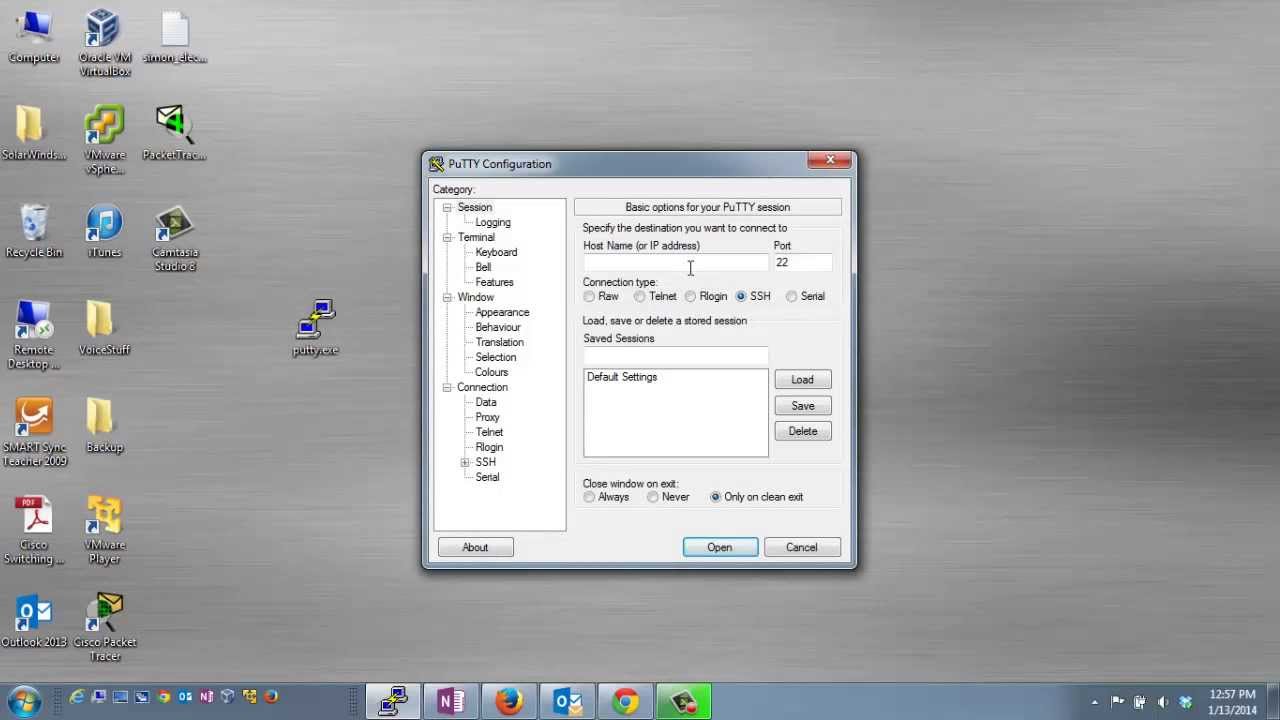The image size is (1280, 720).
Task: Select the Backup folder icon
Action: (x=104, y=425)
